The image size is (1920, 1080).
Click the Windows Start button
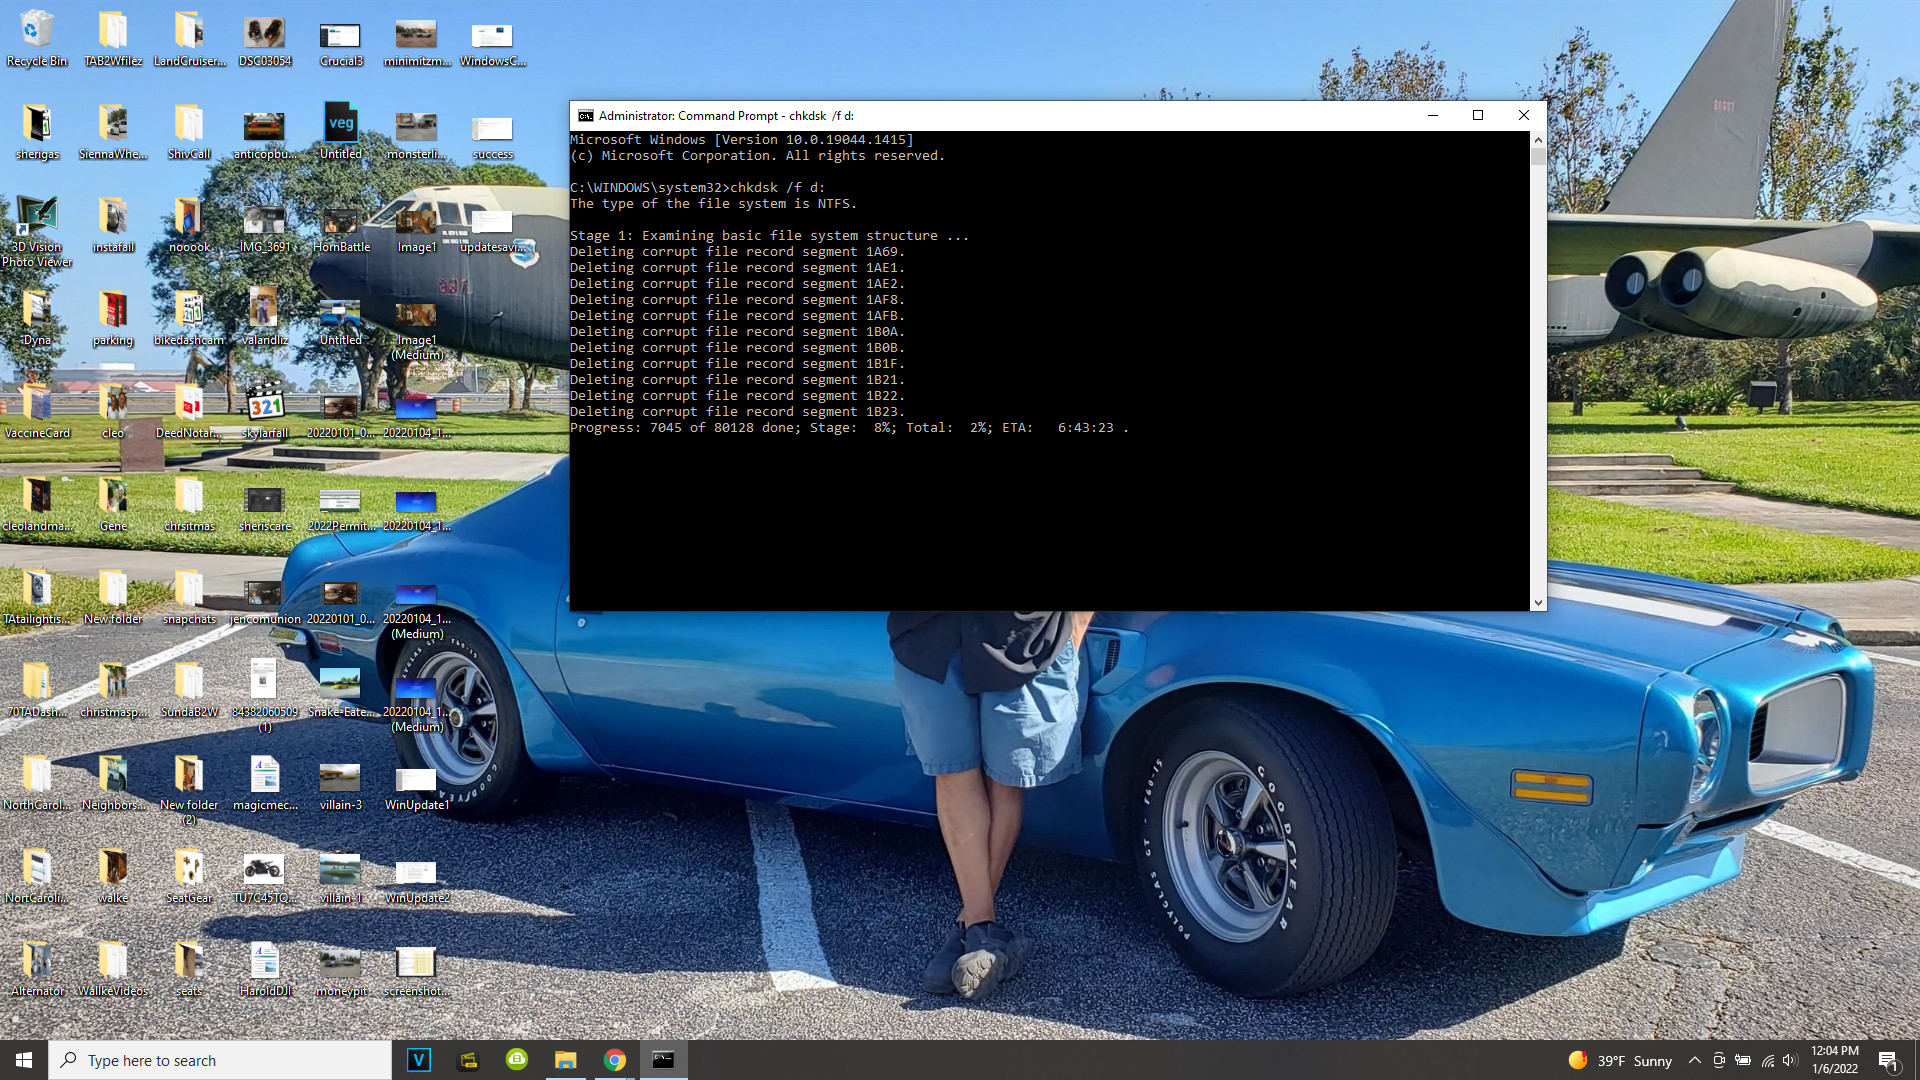(x=24, y=1060)
